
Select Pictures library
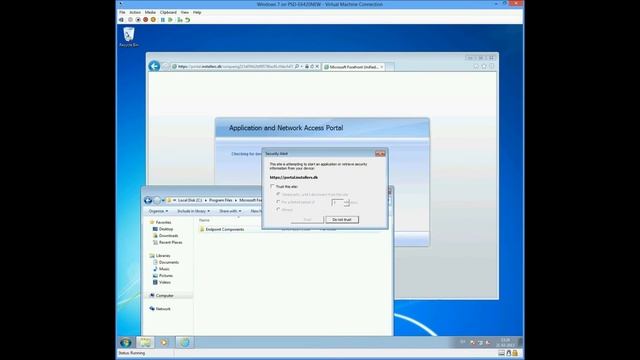(163, 276)
